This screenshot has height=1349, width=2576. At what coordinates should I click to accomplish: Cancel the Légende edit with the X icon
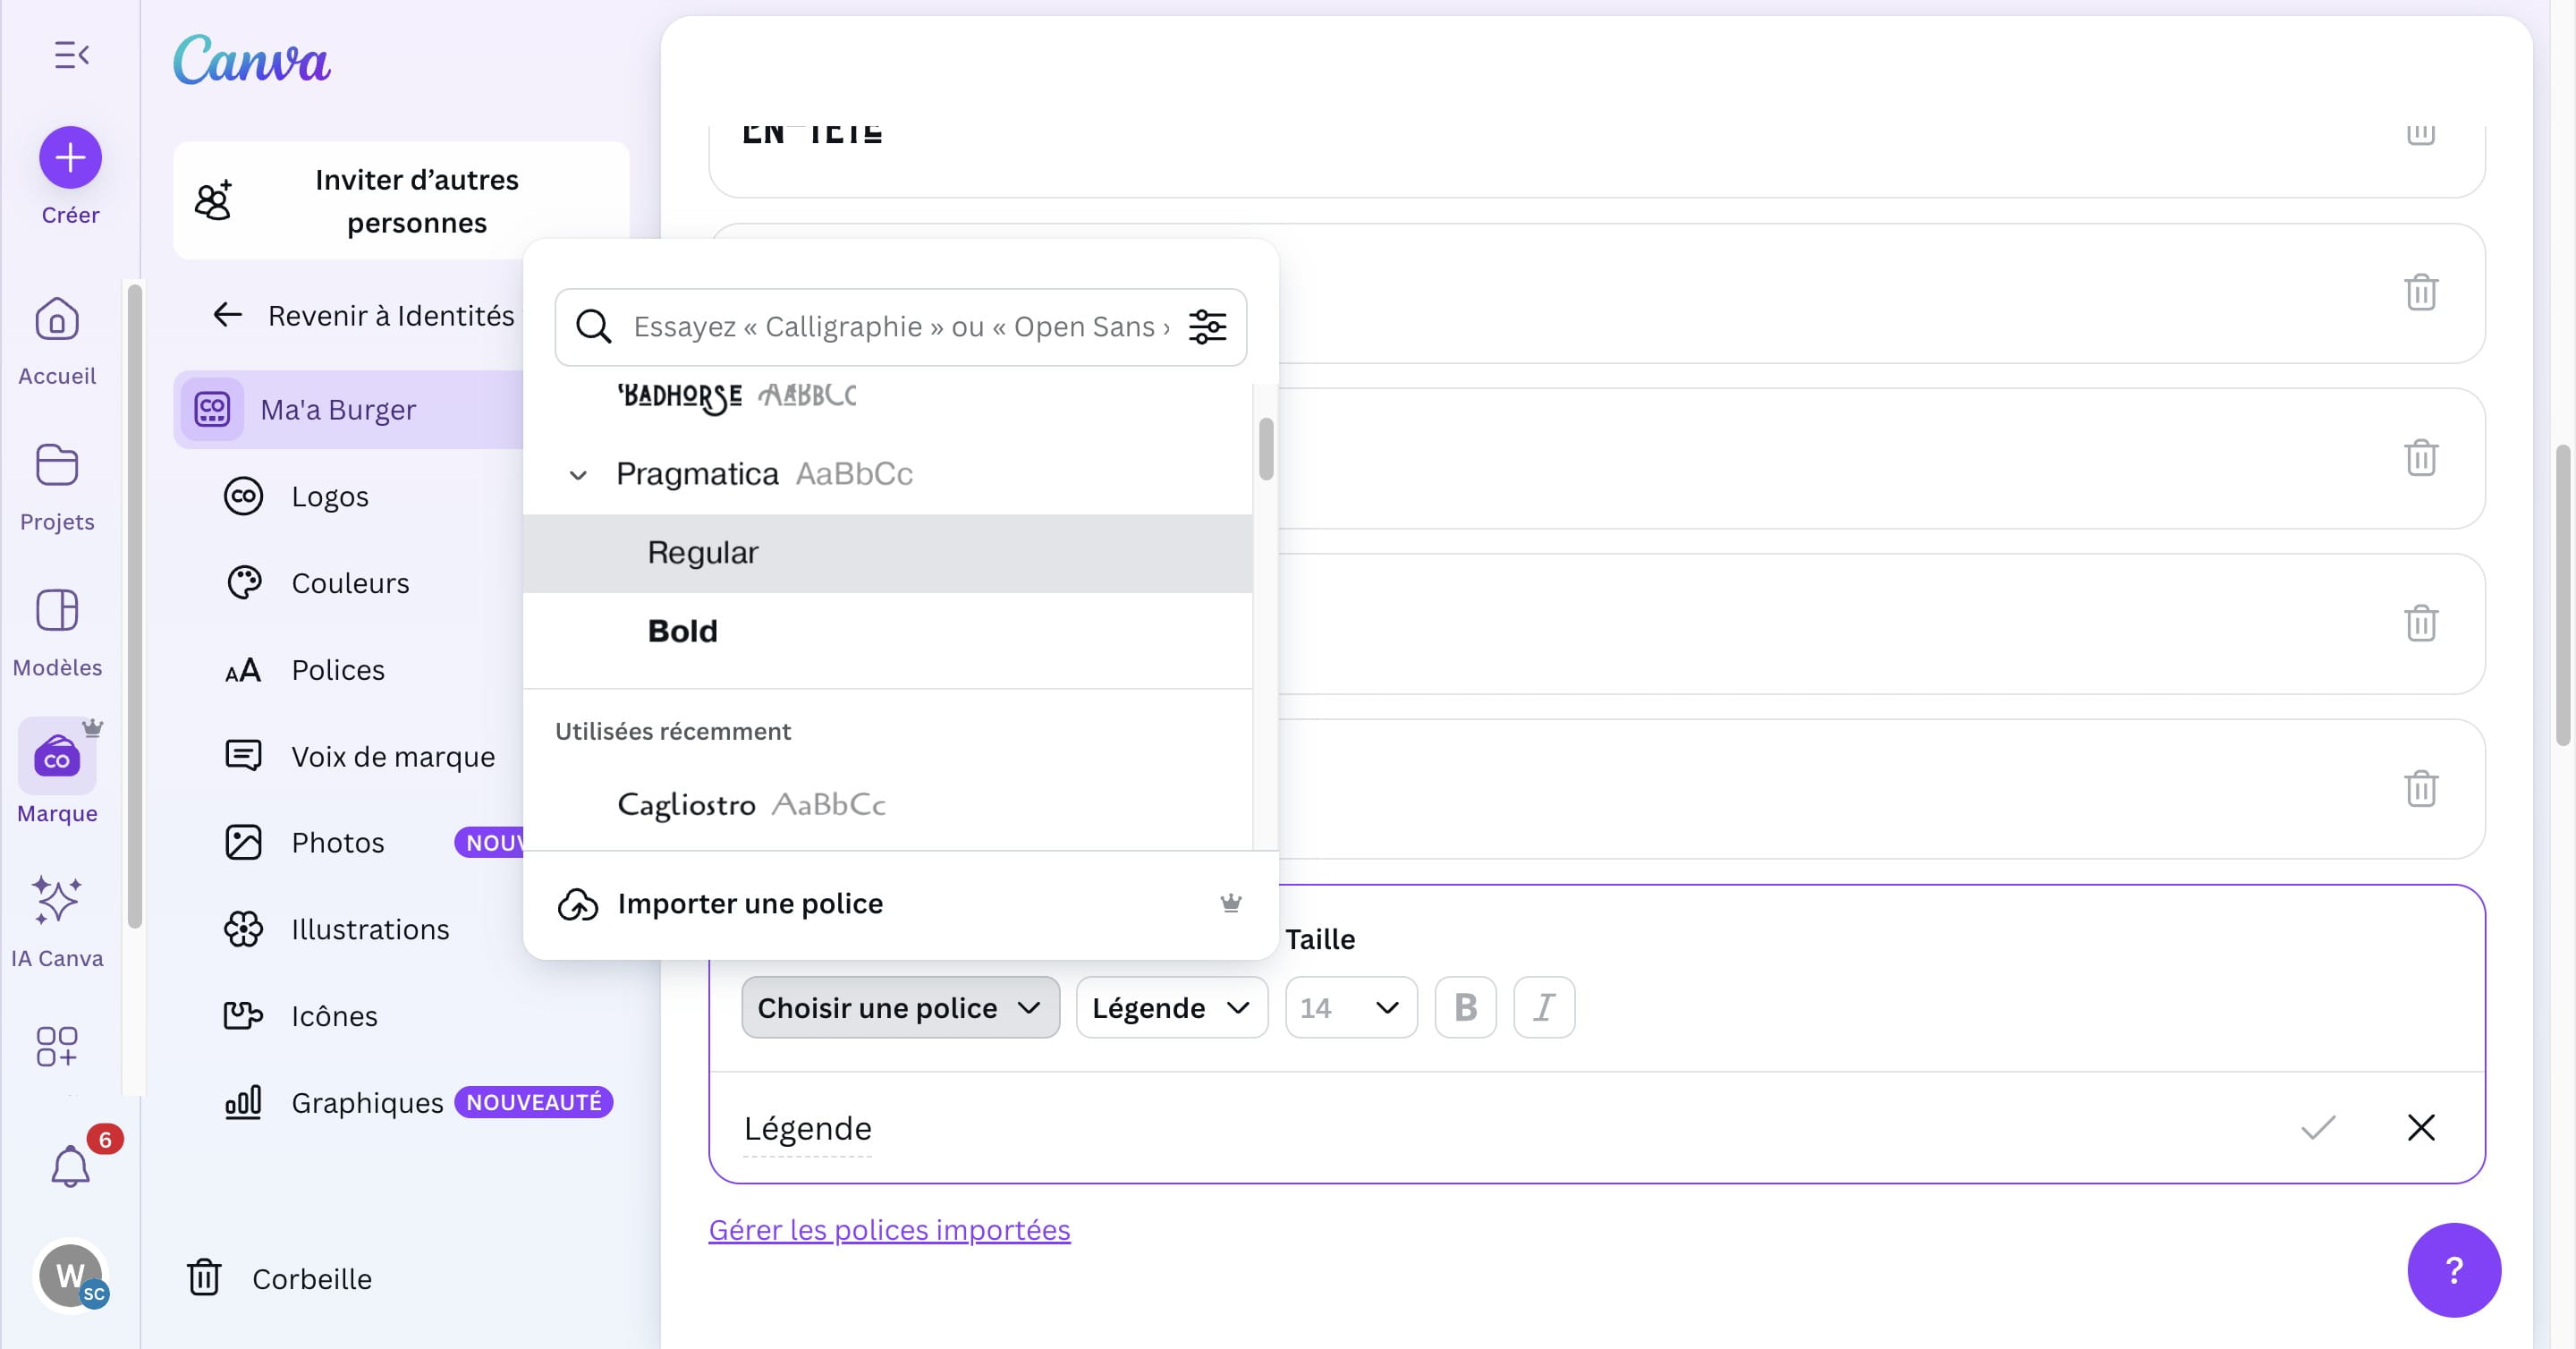[x=2420, y=1128]
